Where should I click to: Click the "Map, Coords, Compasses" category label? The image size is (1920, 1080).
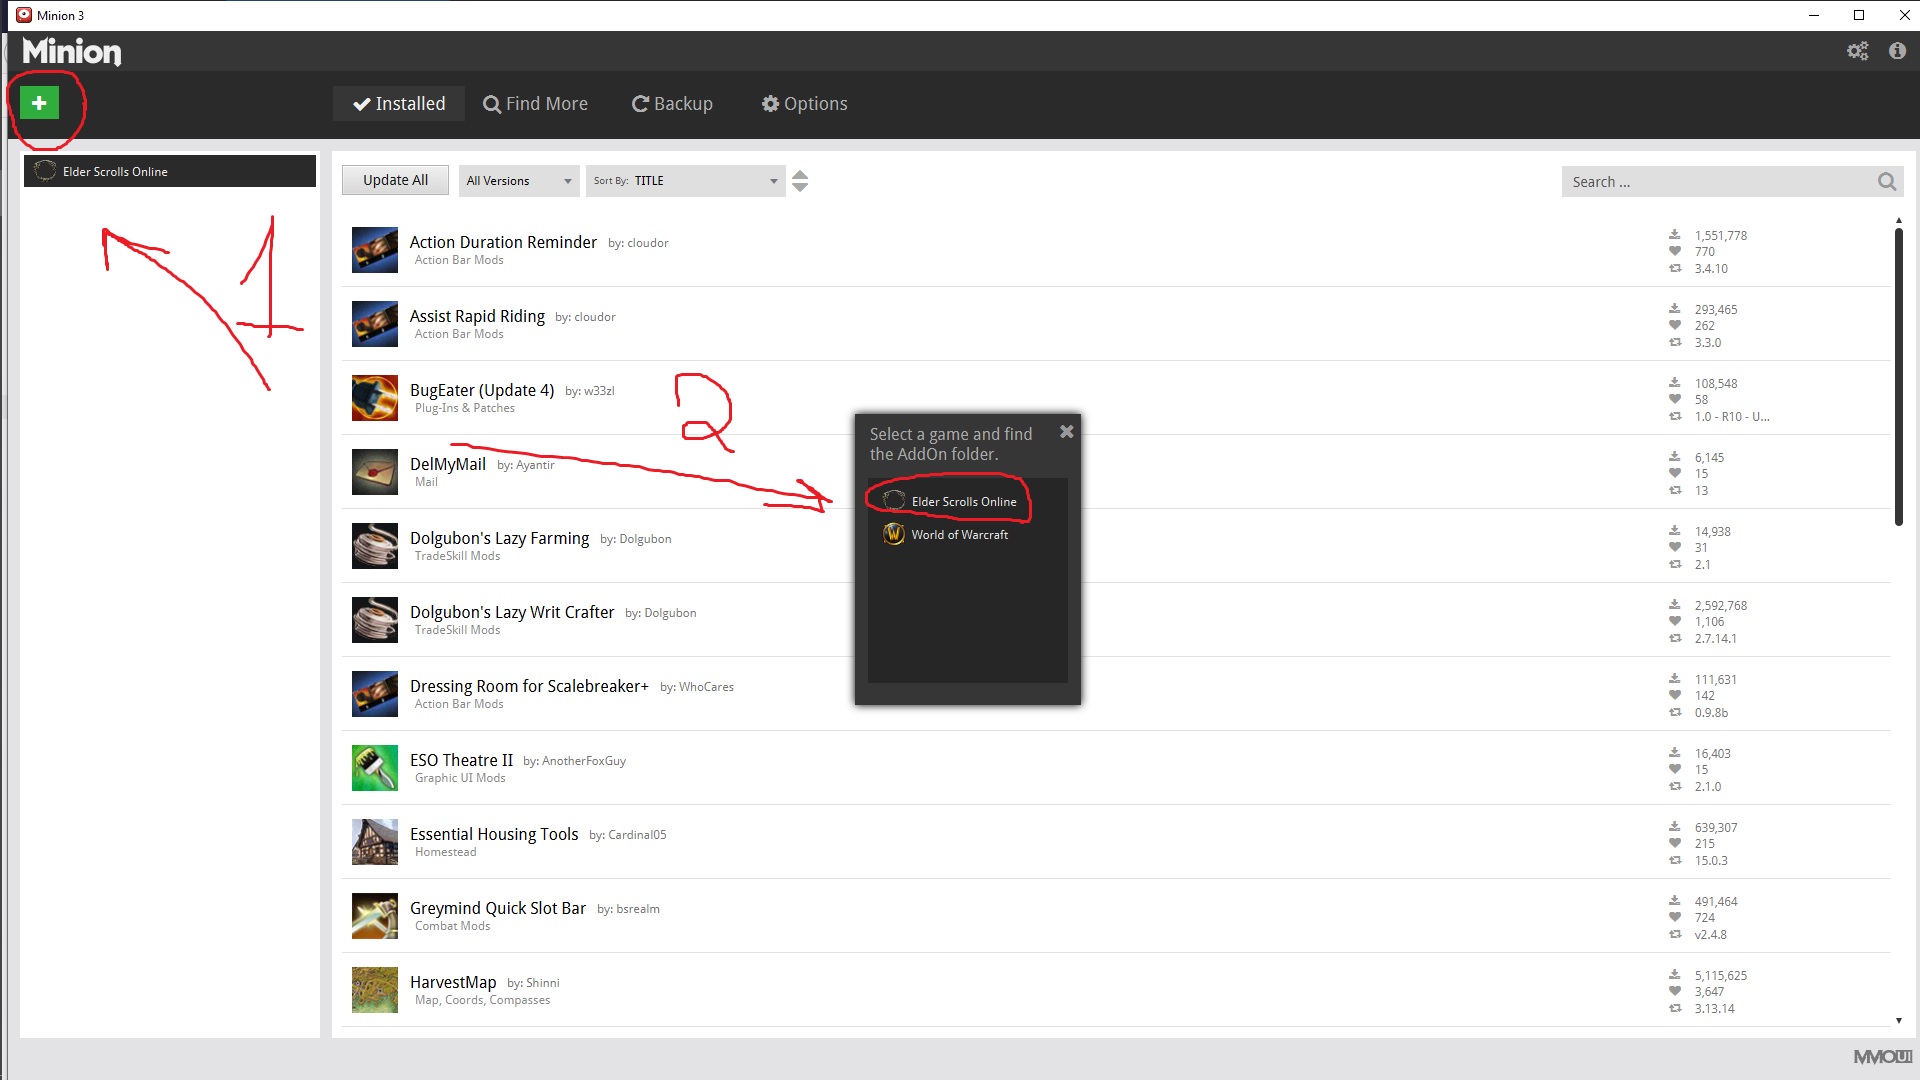[x=482, y=1000]
